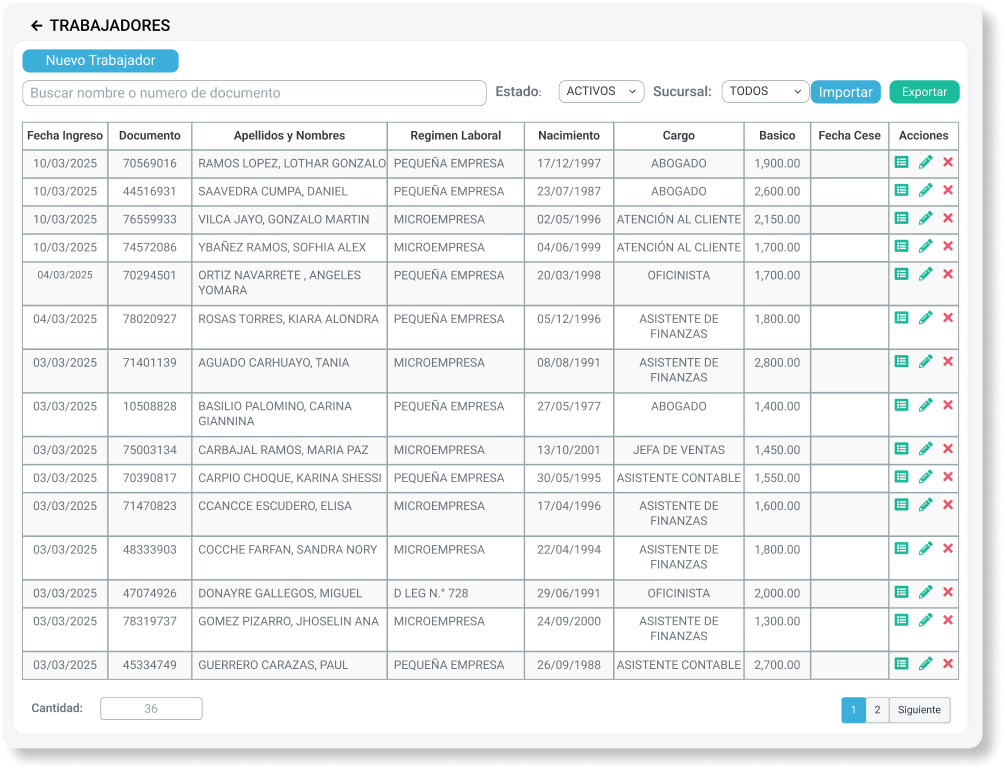Click Siguiente to advance pages
The height and width of the screenshot is (771, 1005).
(x=918, y=710)
